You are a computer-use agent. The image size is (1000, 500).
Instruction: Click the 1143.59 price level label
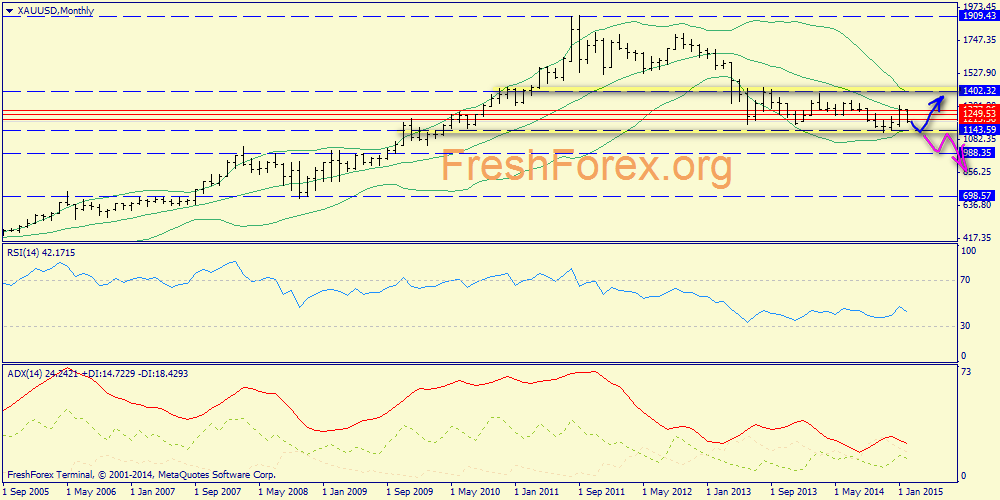[x=977, y=130]
